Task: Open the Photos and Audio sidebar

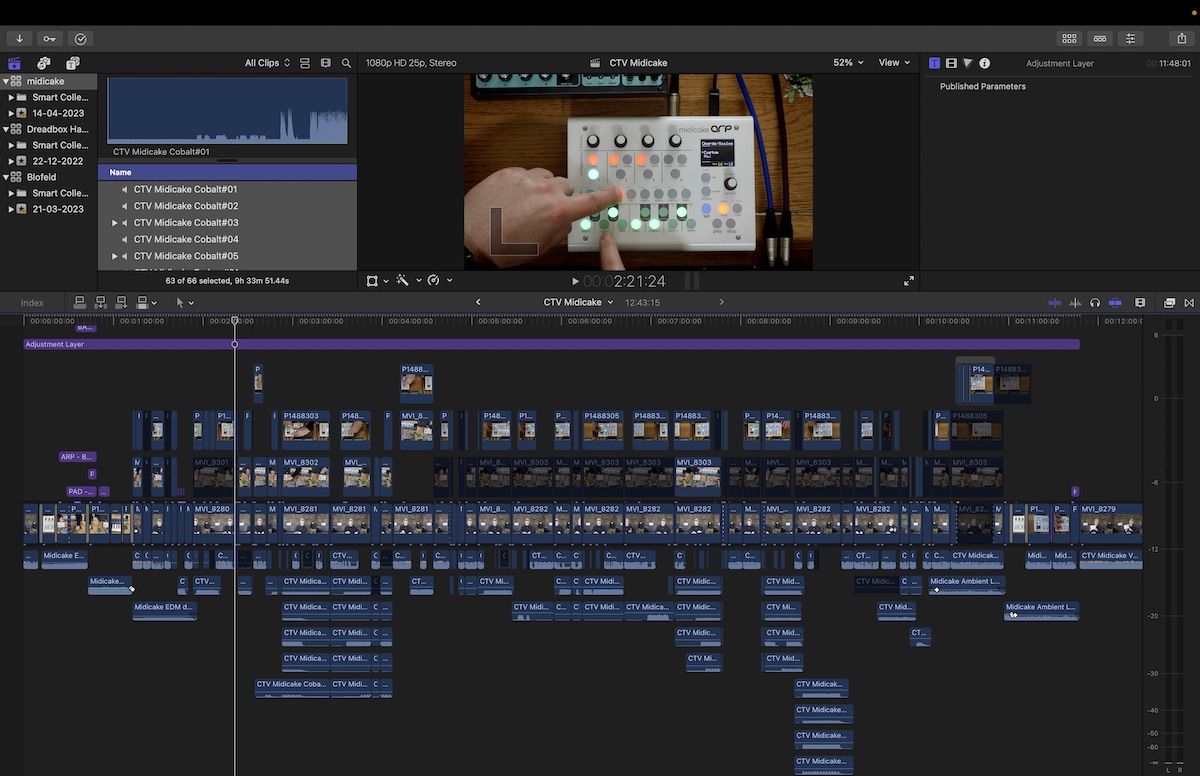Action: pyautogui.click(x=43, y=63)
